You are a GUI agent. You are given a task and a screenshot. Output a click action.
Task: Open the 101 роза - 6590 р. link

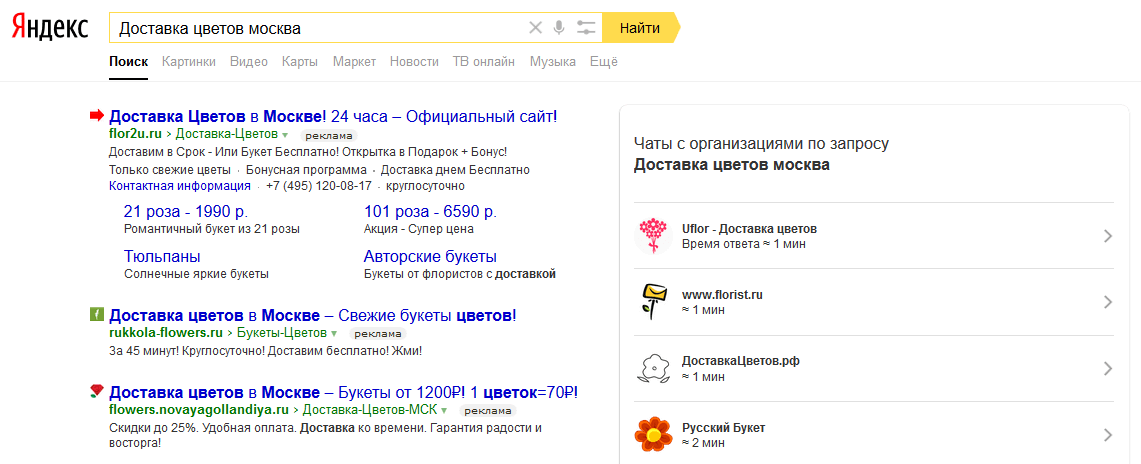tap(430, 212)
